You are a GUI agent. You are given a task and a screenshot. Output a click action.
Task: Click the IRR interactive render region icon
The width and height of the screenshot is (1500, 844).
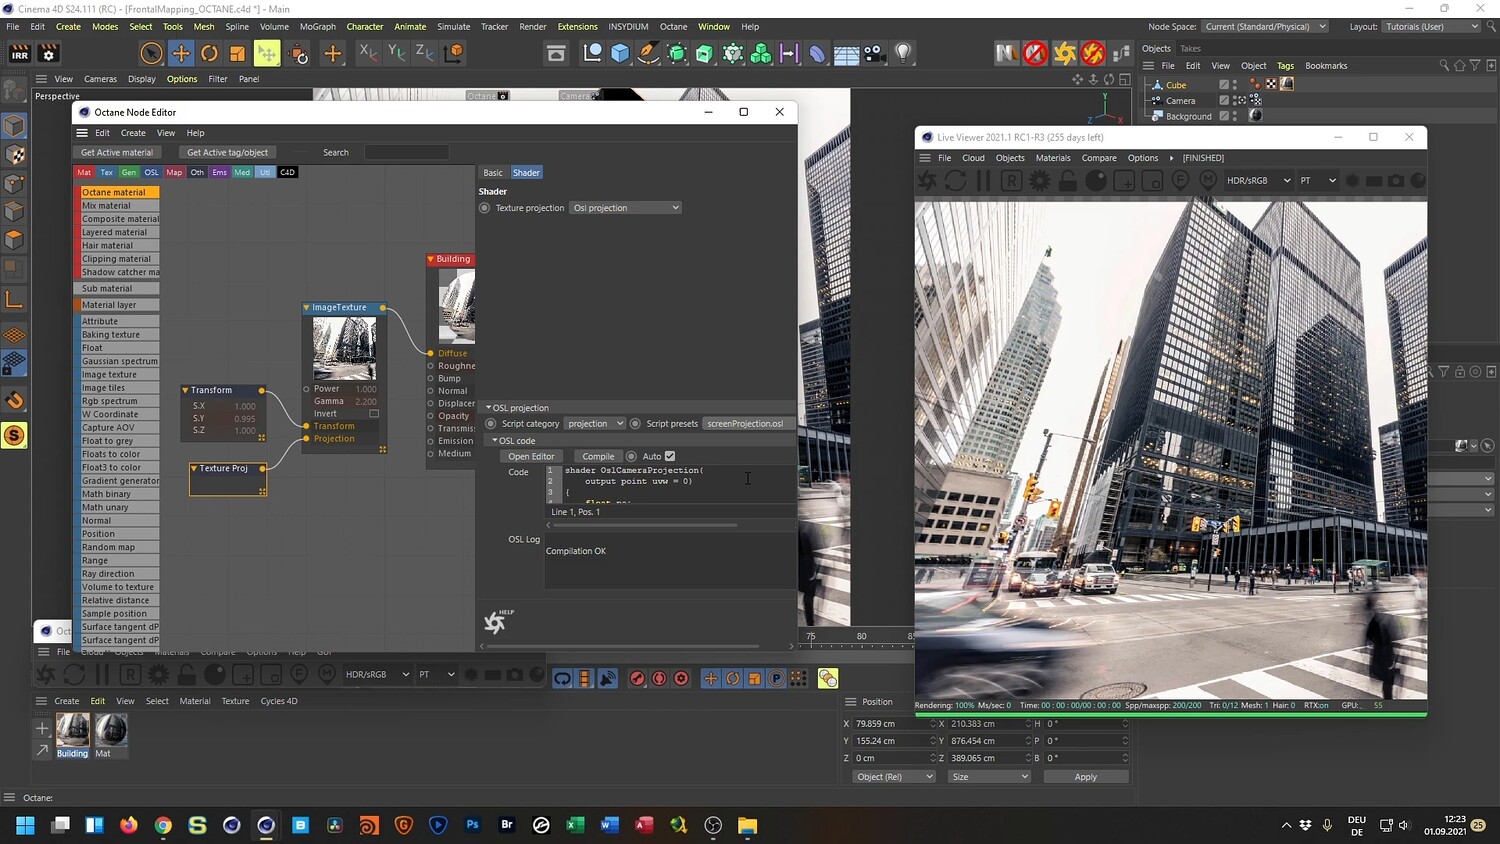coord(19,54)
